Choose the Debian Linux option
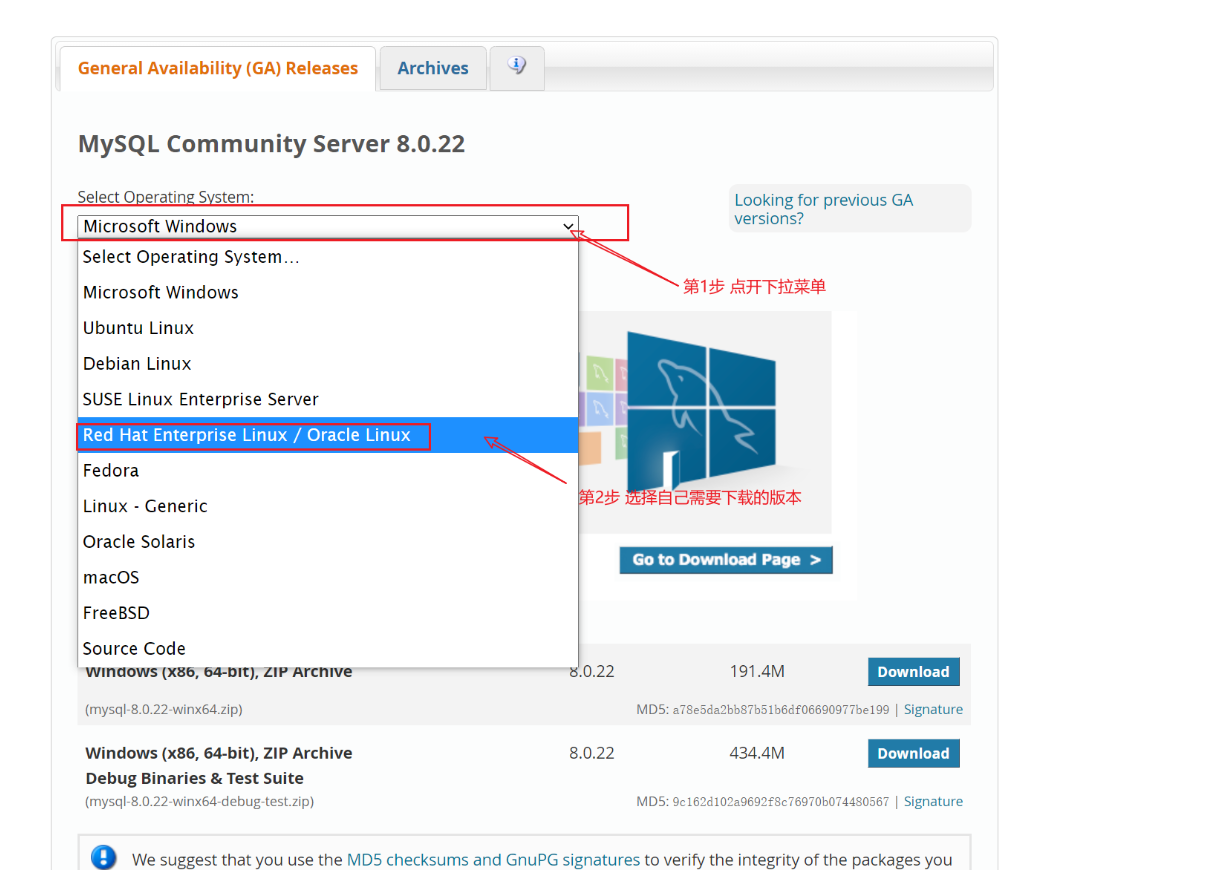1217x878 pixels. (x=328, y=364)
